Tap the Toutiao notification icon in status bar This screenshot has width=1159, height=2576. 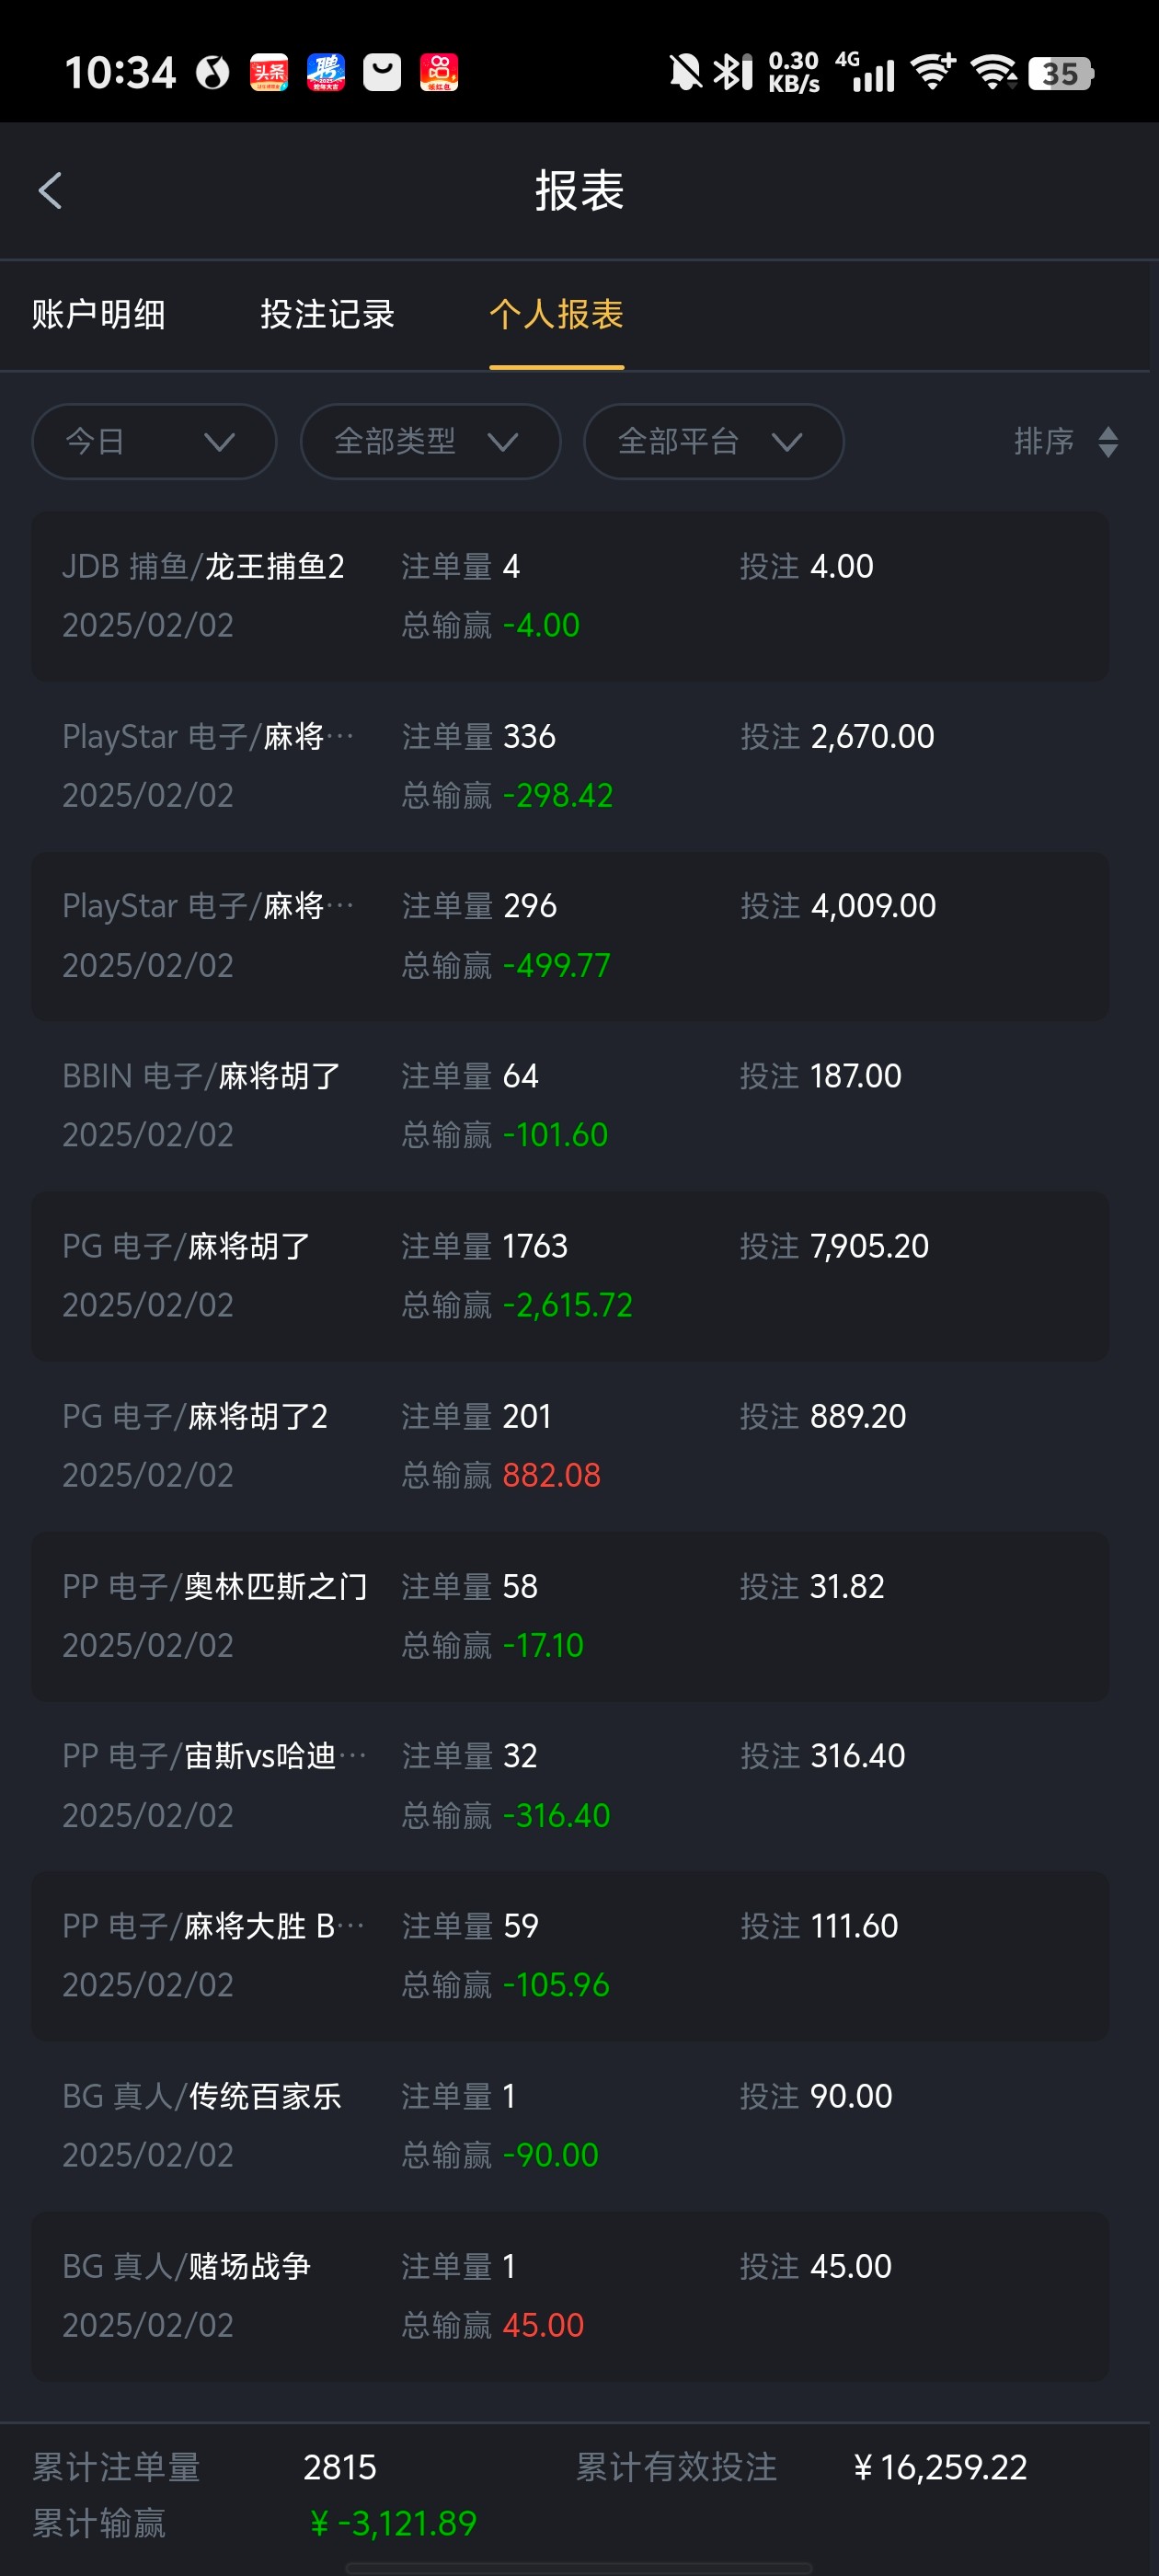(269, 72)
